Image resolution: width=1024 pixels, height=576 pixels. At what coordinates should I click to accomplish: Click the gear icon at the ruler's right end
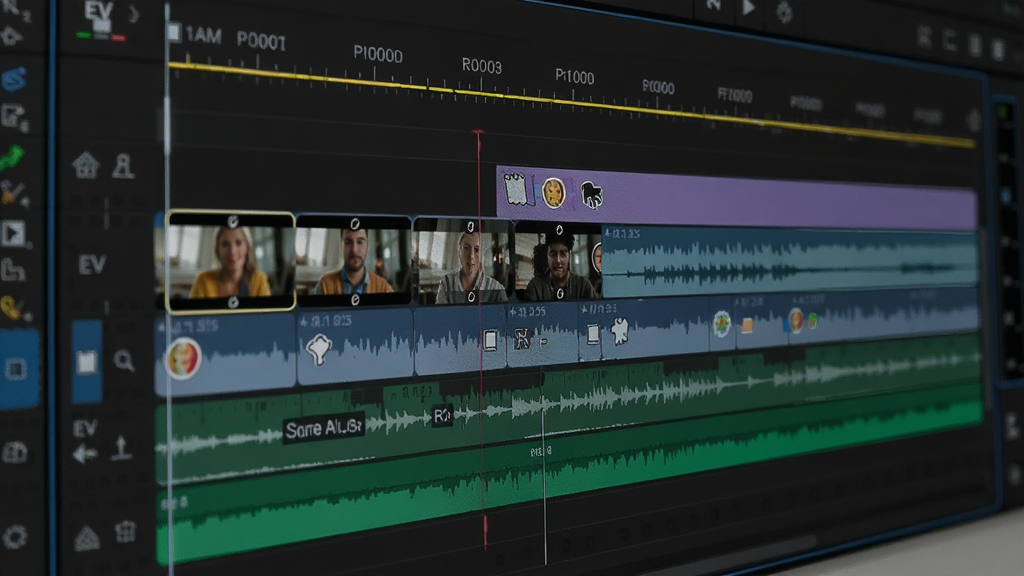pos(974,120)
